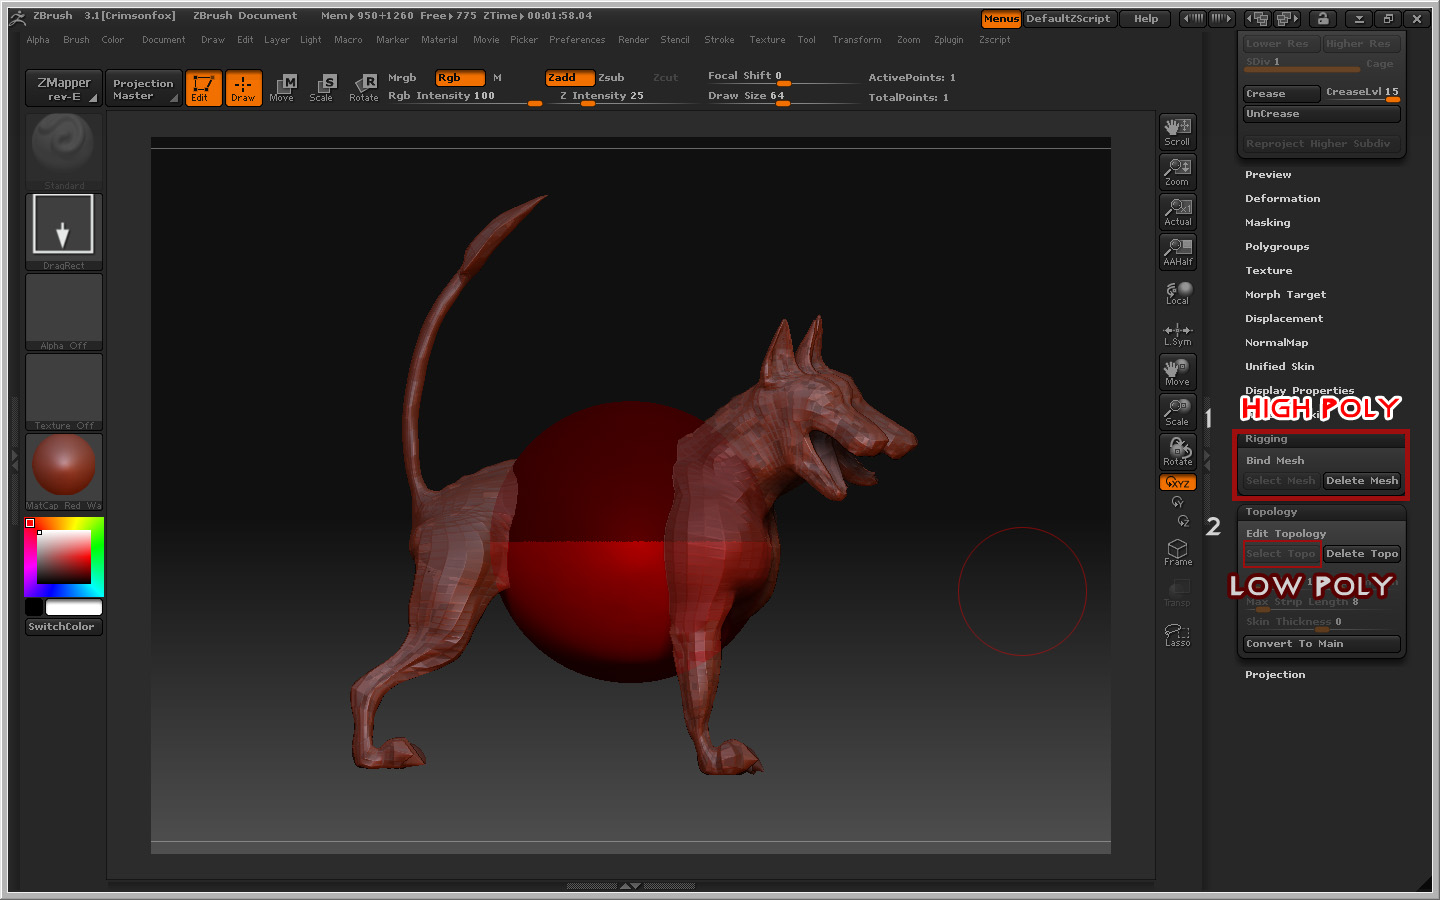Click the Delete Topo button
This screenshot has width=1440, height=900.
[x=1361, y=554]
